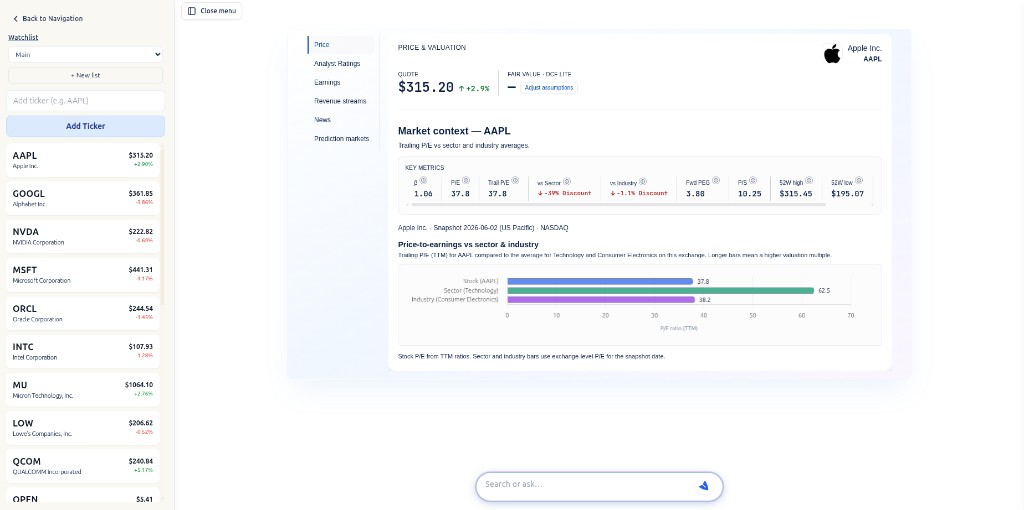This screenshot has width=1024, height=510.
Task: Click the info icon beside vs Sector
Action: click(567, 182)
